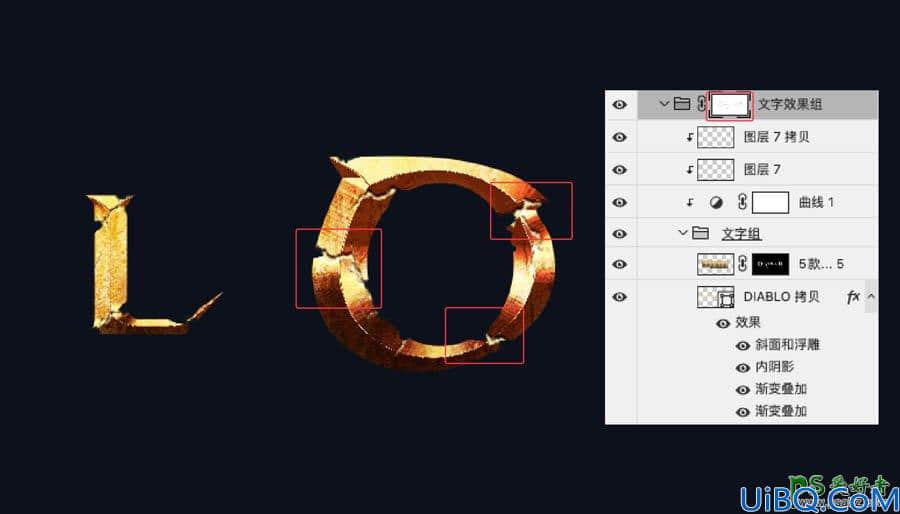Viewport: 900px width, 514px height.
Task: Hide the 曲线 1 adjustment layer
Action: 619,203
